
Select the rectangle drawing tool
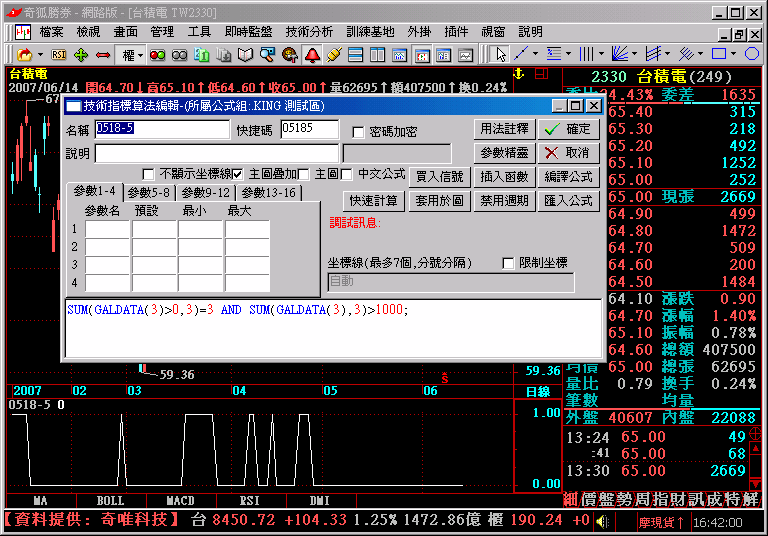pos(719,54)
